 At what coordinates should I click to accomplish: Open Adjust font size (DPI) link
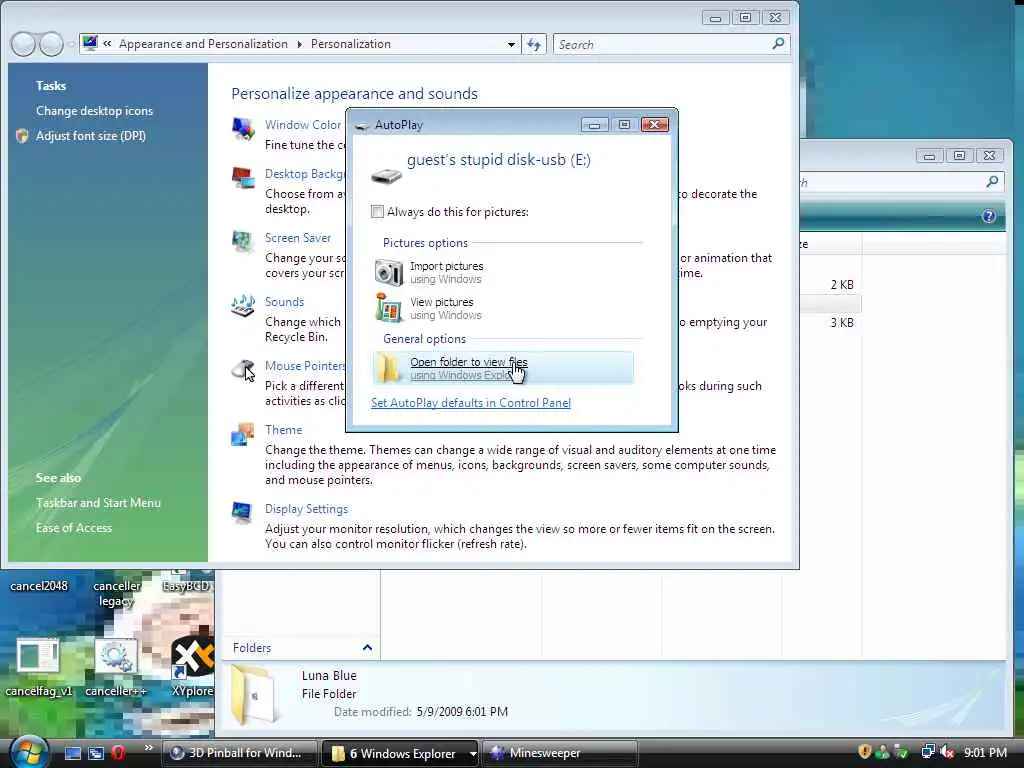[91, 136]
